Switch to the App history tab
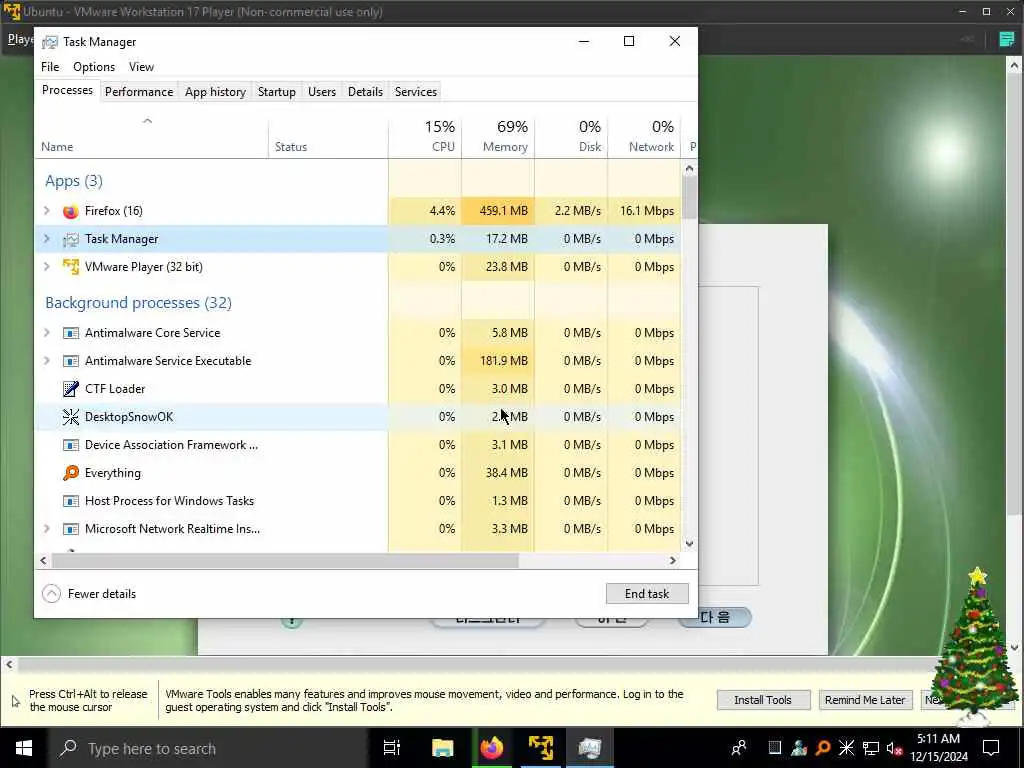 click(216, 92)
